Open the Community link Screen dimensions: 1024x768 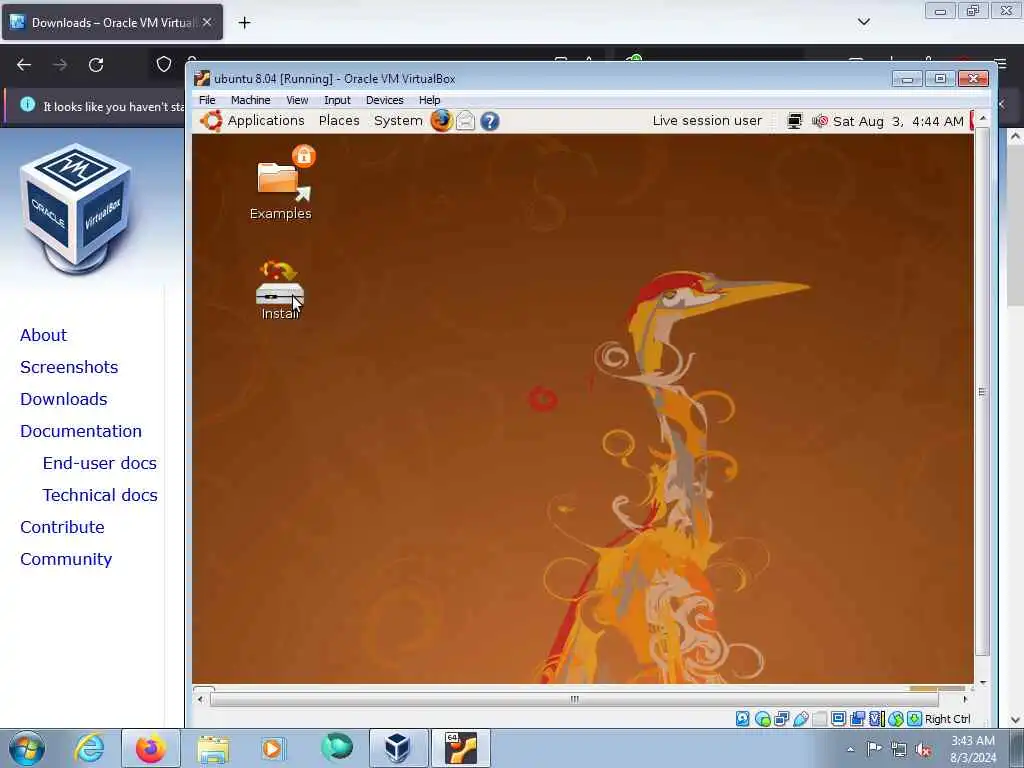tap(66, 559)
